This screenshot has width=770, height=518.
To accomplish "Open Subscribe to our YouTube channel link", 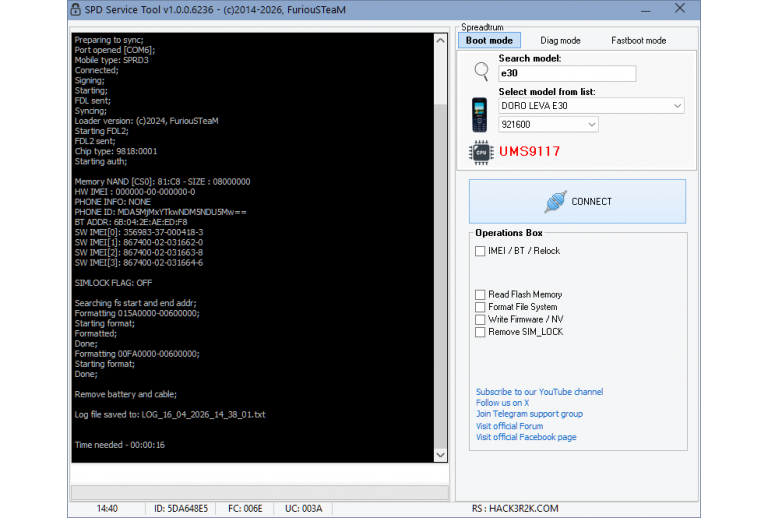I will (x=539, y=392).
